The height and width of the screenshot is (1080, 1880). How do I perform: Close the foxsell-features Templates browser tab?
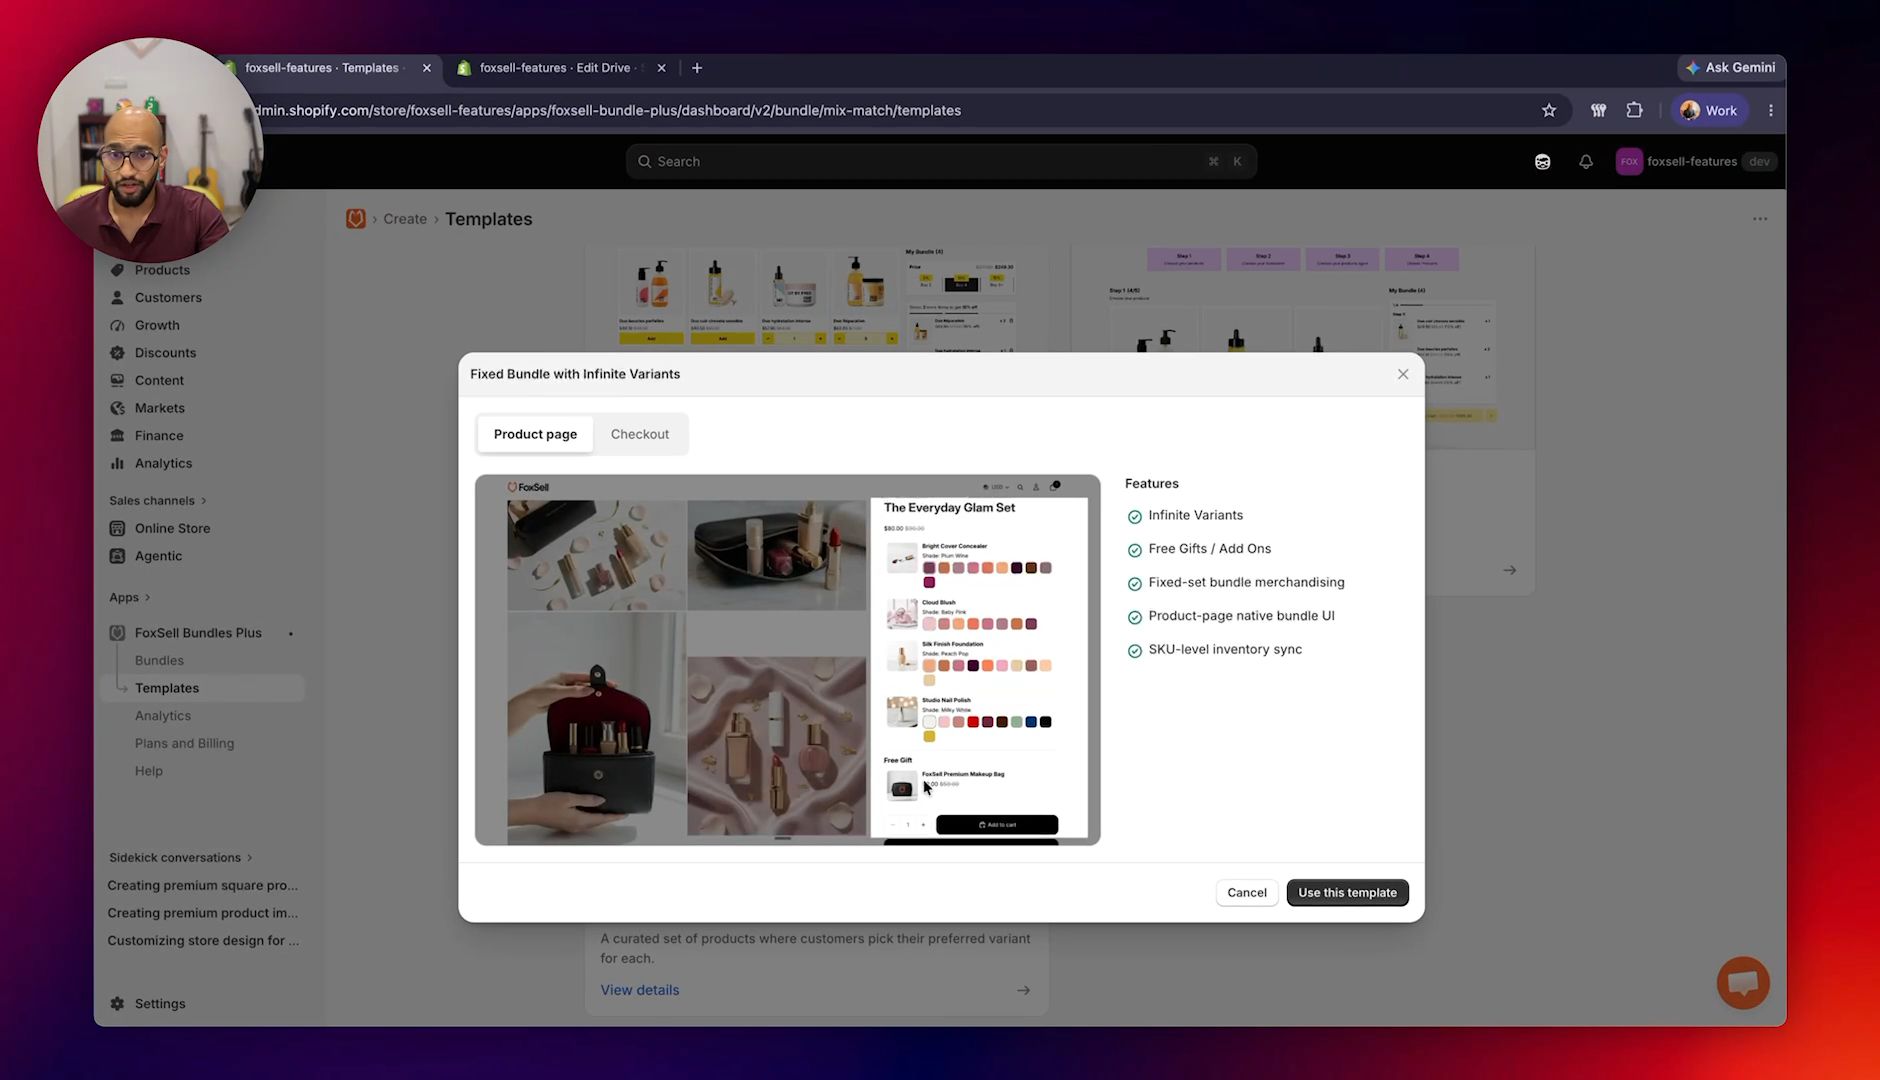pos(427,68)
